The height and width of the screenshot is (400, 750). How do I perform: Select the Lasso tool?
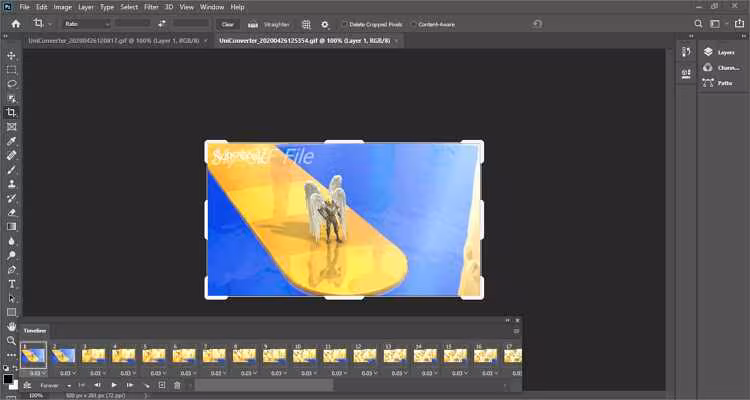point(11,84)
